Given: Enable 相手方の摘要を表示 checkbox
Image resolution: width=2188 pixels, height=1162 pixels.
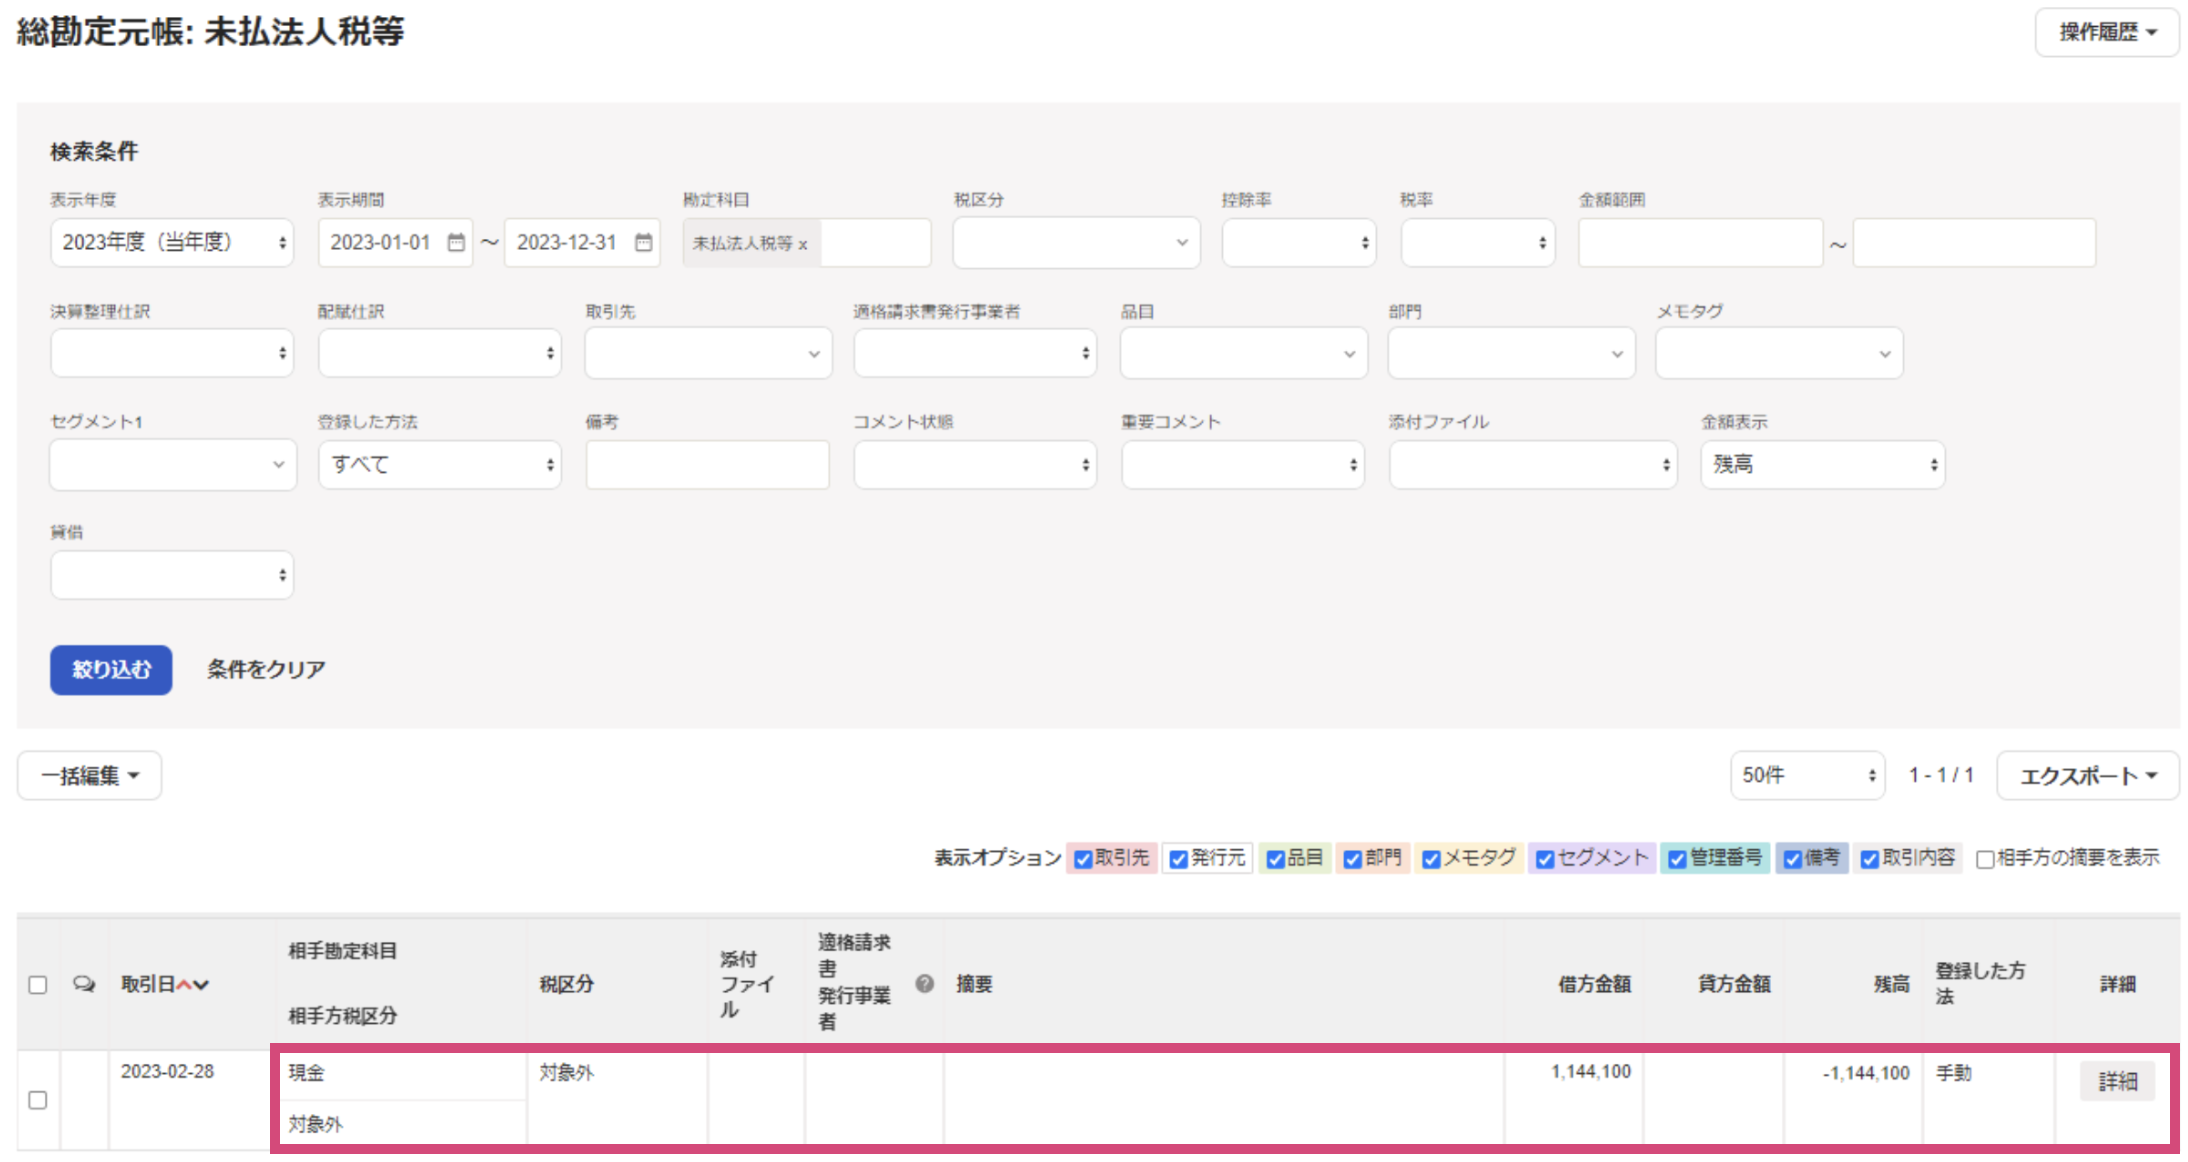Looking at the screenshot, I should click(x=1985, y=859).
